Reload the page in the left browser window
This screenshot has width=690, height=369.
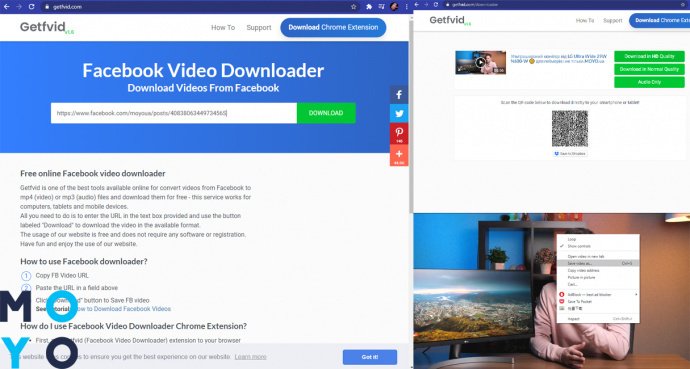pos(31,7)
